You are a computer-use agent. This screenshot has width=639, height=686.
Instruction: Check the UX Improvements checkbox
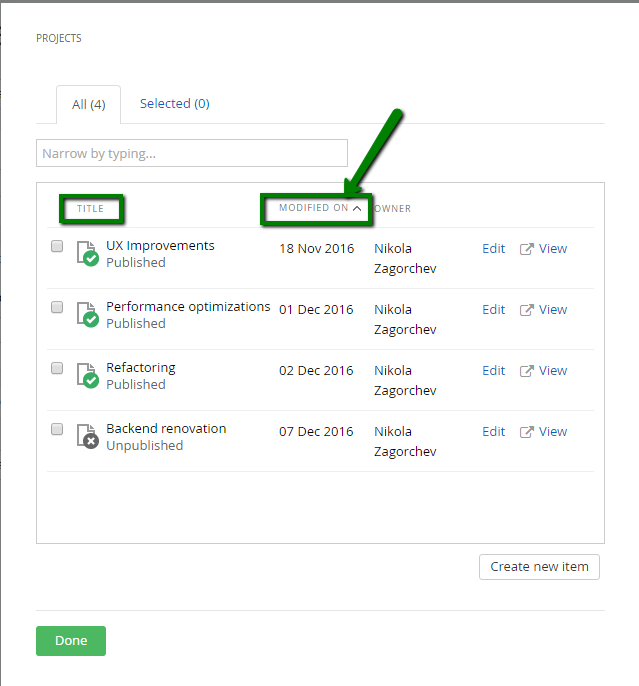pyautogui.click(x=57, y=246)
